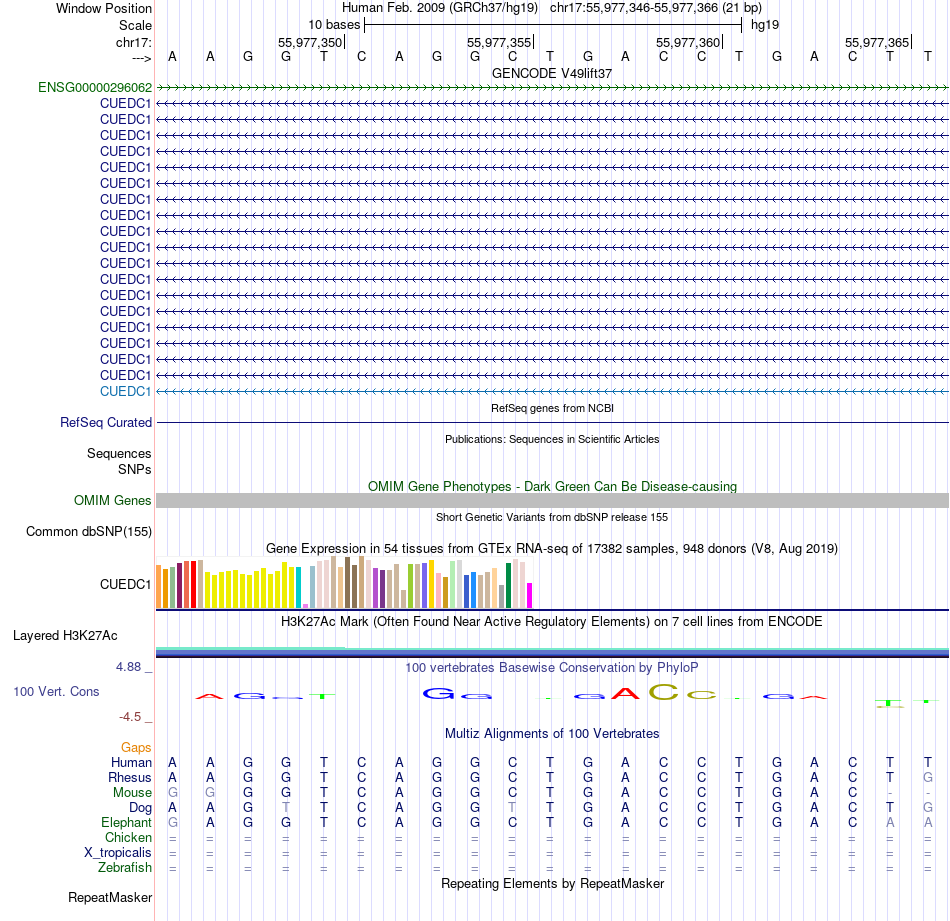Select the Human alignment row label
Screen dimensions: 950x921
pyautogui.click(x=131, y=762)
